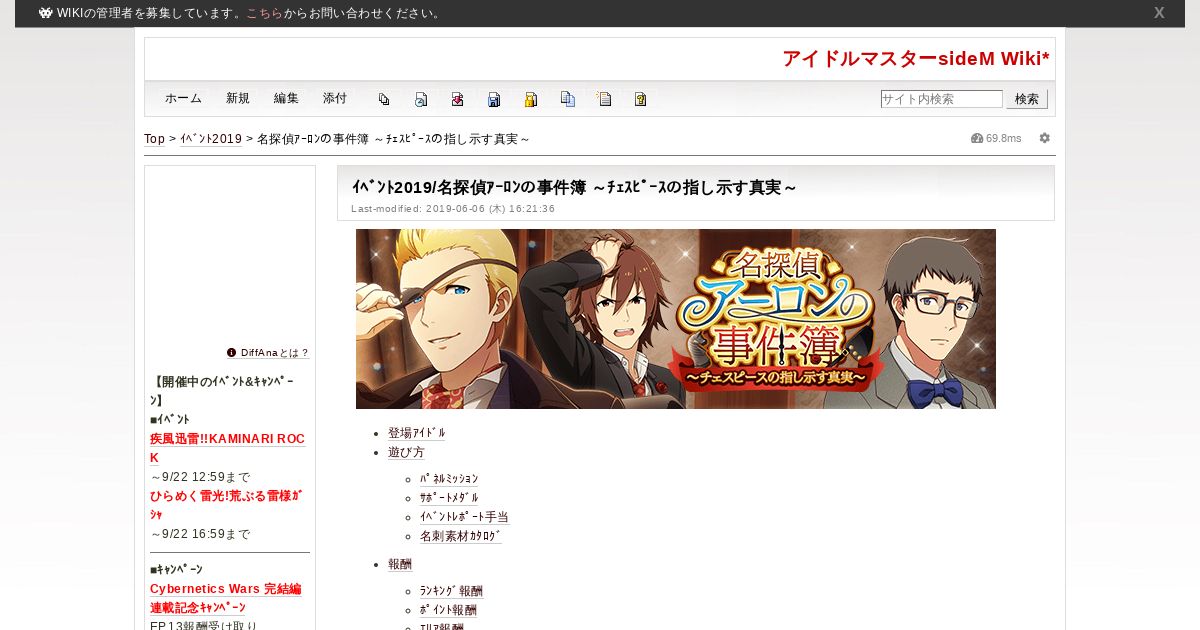
Task: Click the speed gauge icon beside 69.8ms
Action: pyautogui.click(x=977, y=138)
